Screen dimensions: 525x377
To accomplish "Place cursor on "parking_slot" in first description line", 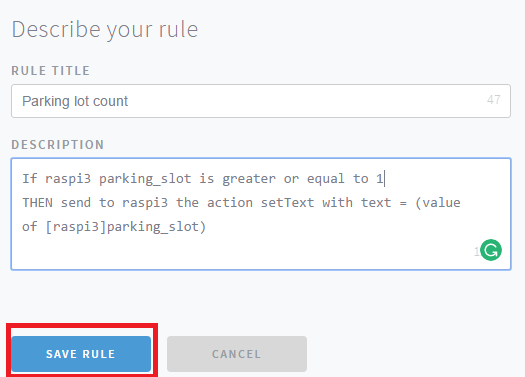I will (x=145, y=179).
